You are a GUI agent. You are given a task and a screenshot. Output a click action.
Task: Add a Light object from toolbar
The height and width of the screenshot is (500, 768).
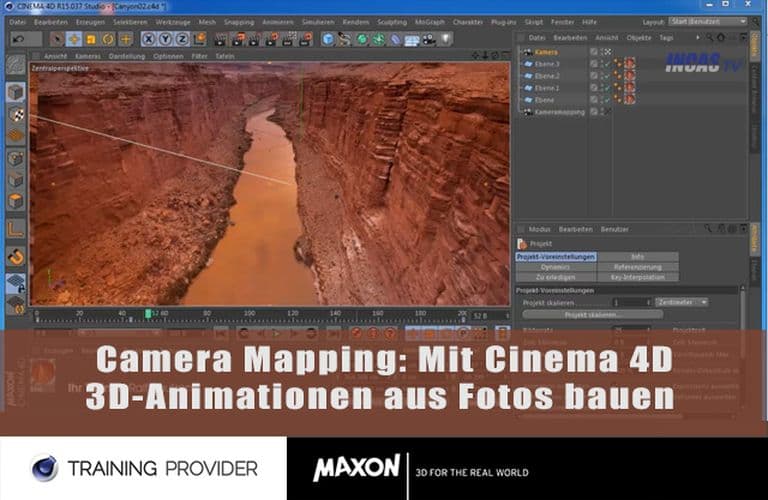446,39
